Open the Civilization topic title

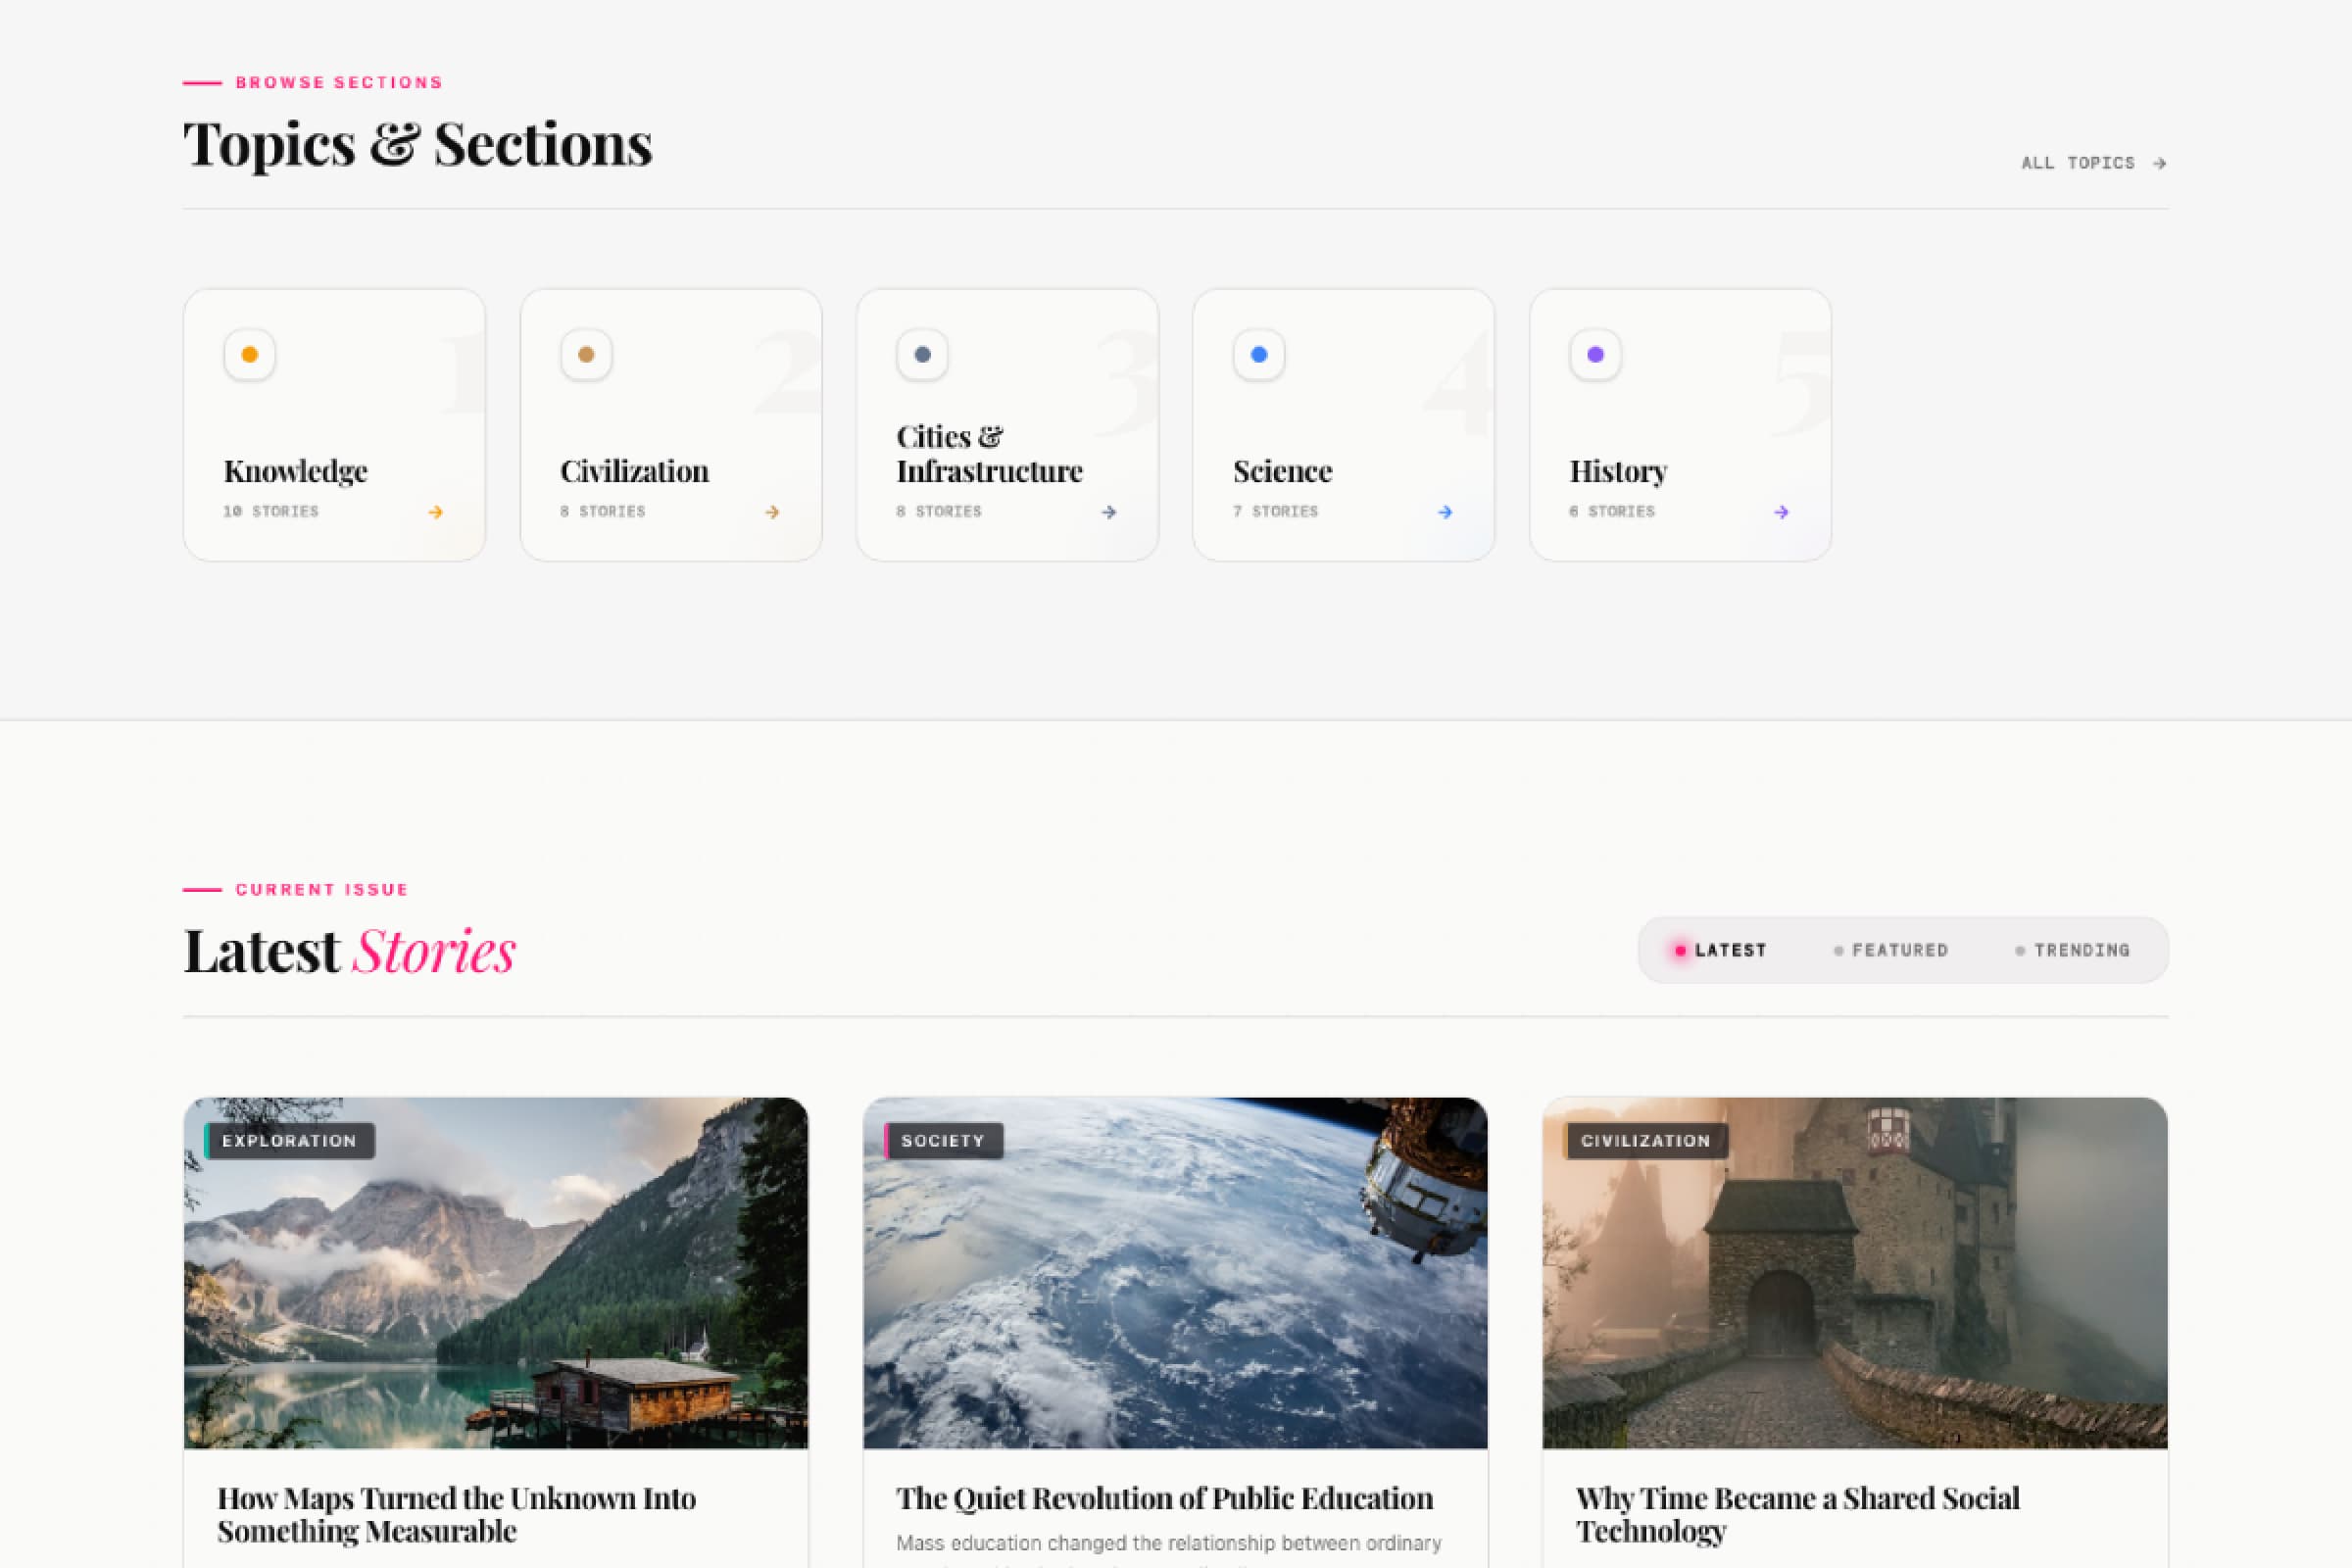[634, 471]
